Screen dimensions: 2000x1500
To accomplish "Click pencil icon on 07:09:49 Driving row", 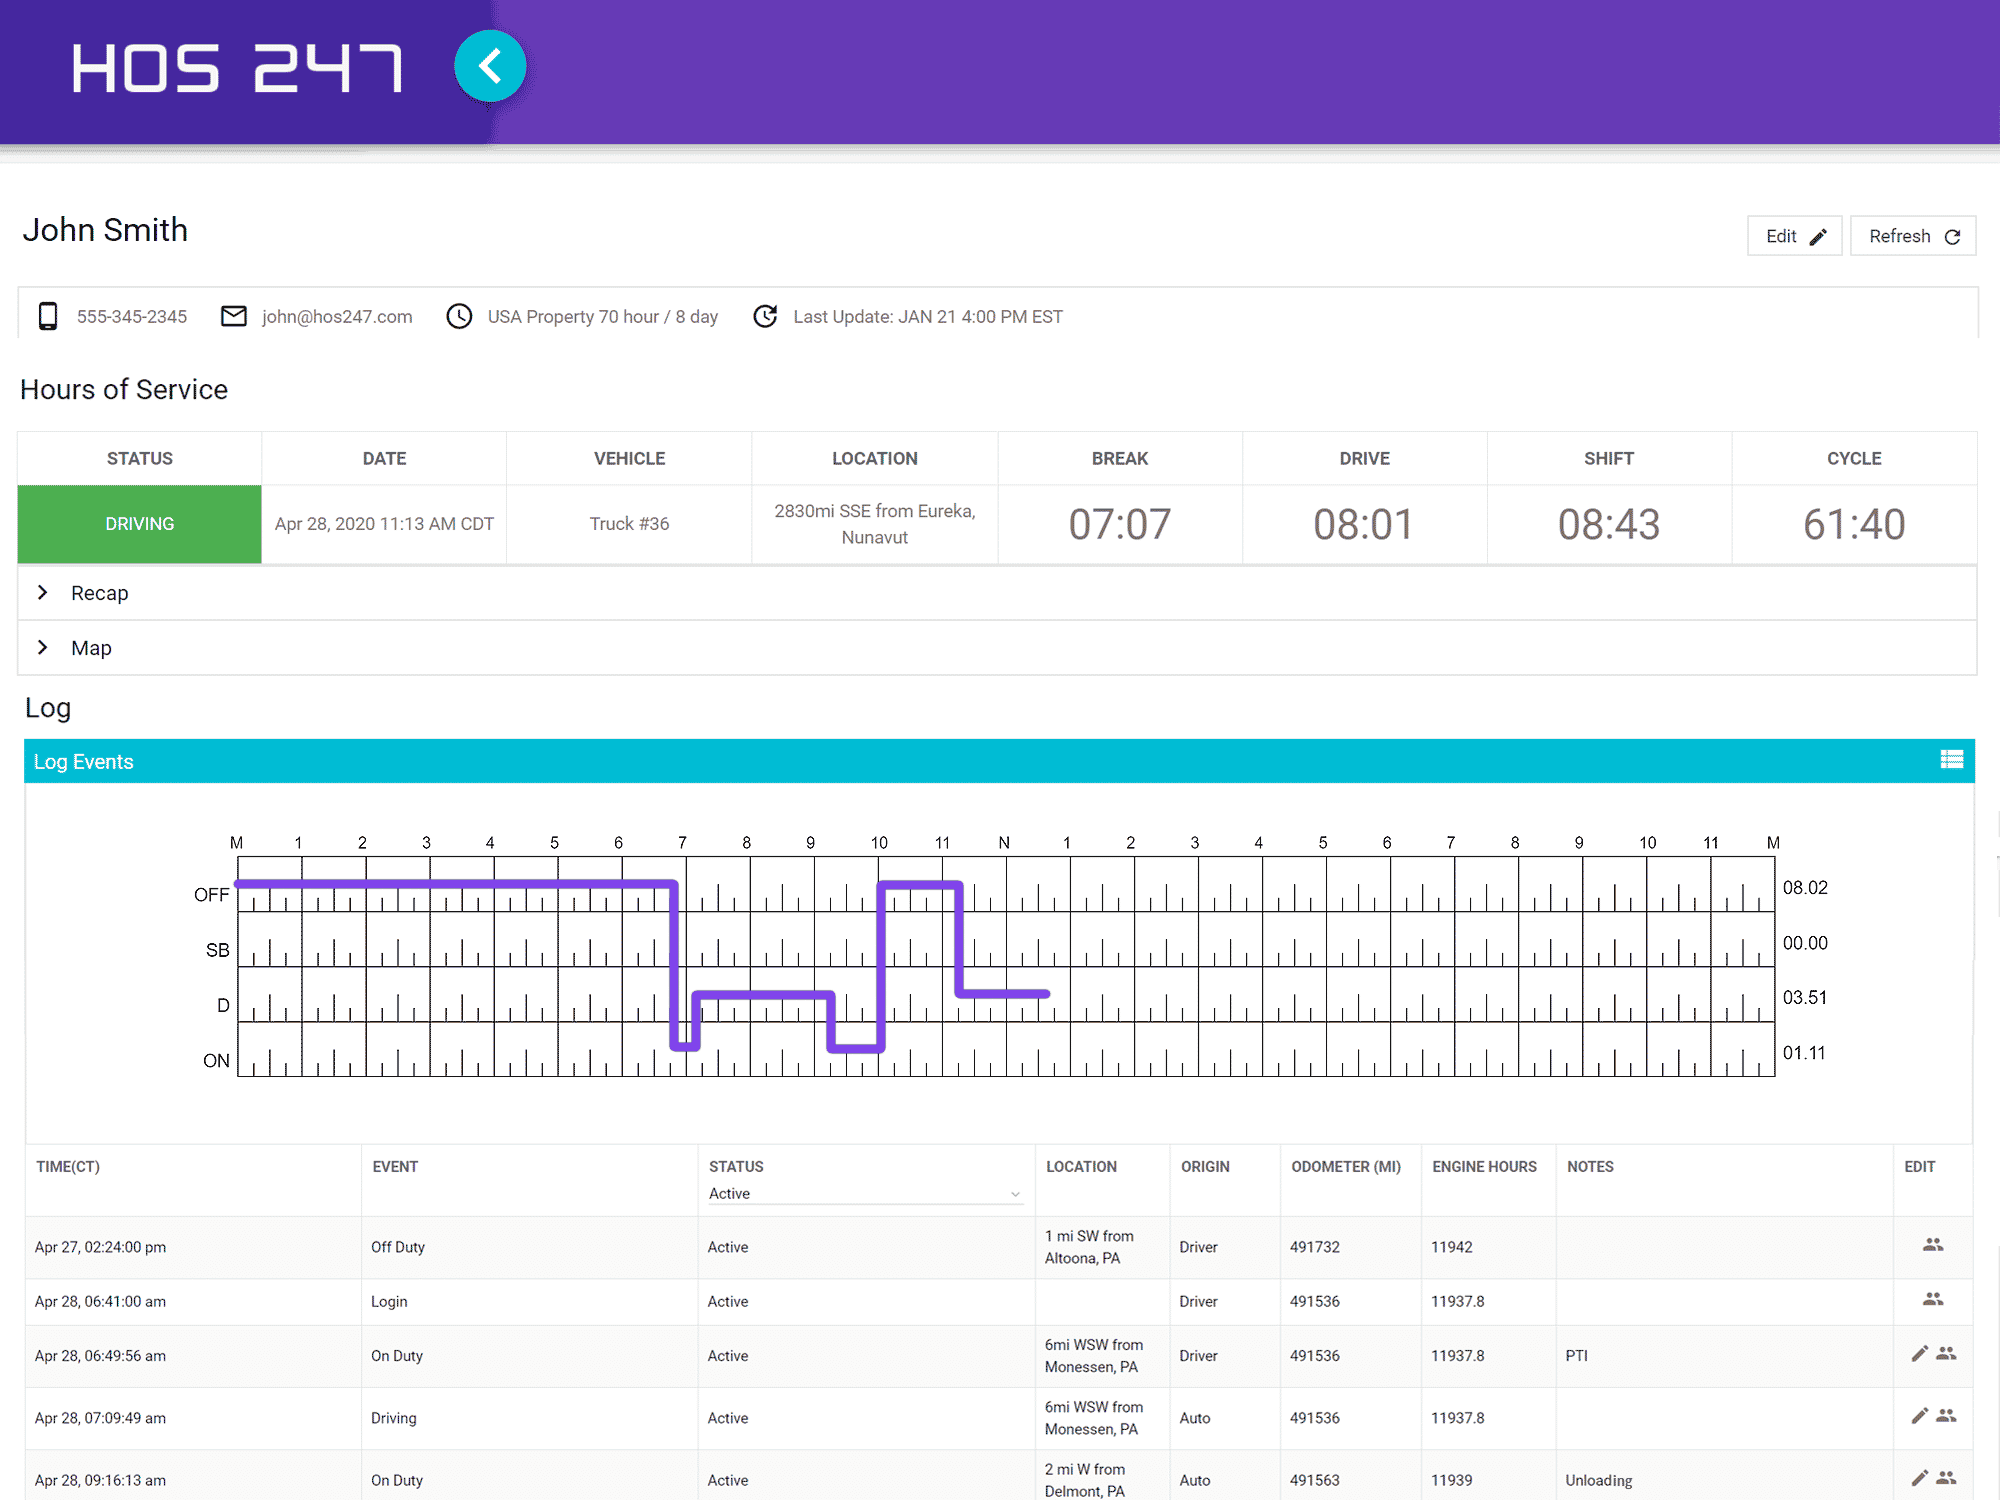I will 1919,1416.
